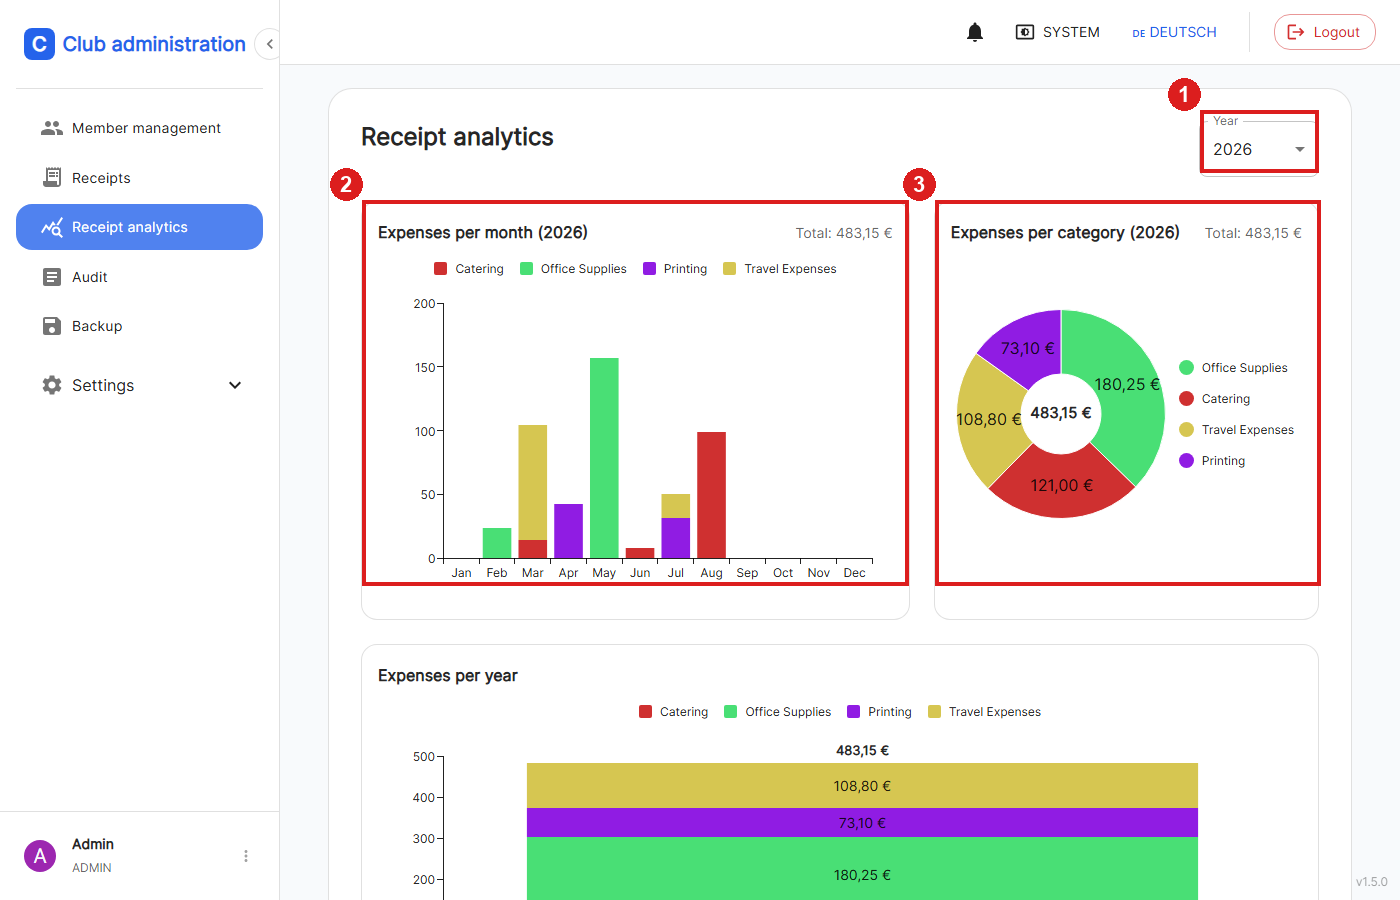
Task: Toggle Catering in pie chart legend
Action: (1215, 399)
